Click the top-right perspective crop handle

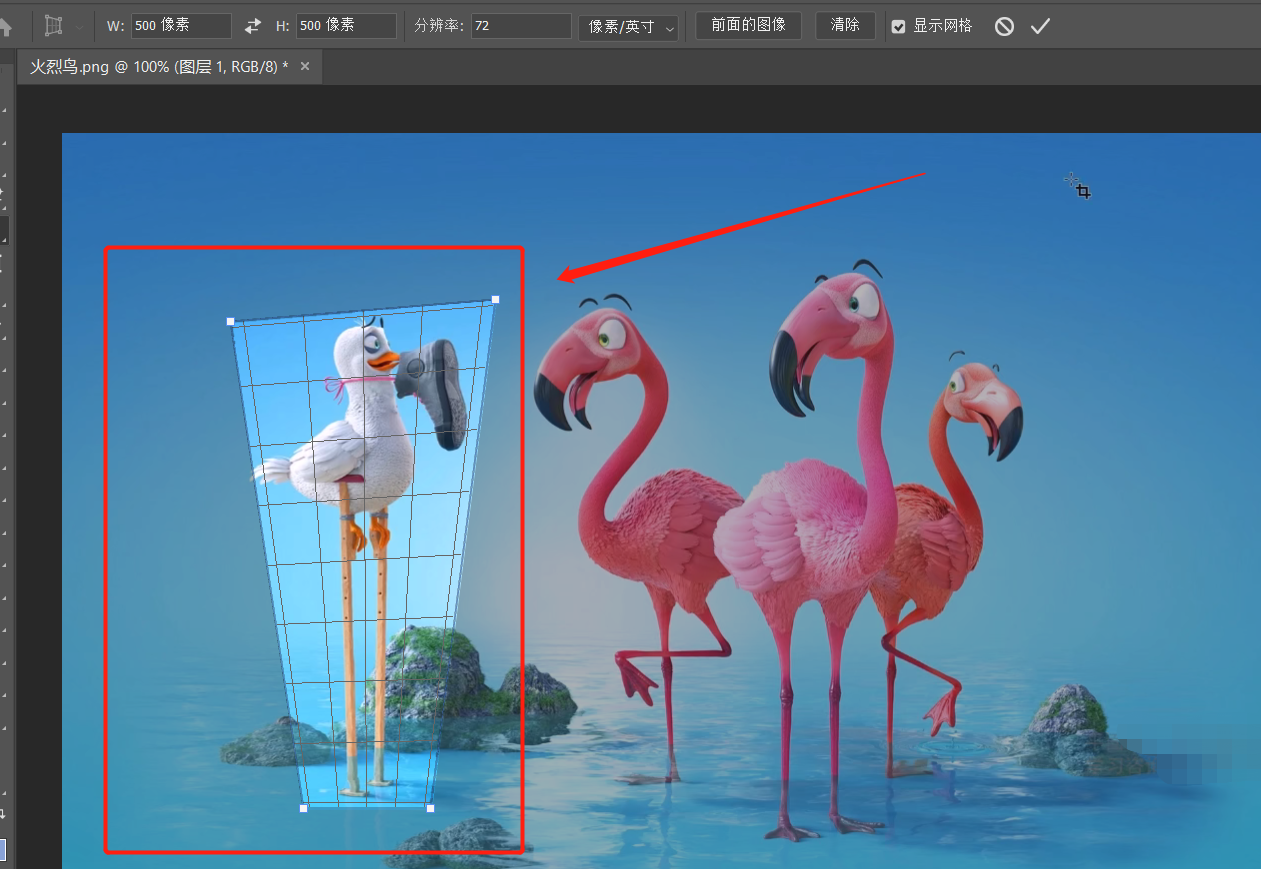click(495, 299)
